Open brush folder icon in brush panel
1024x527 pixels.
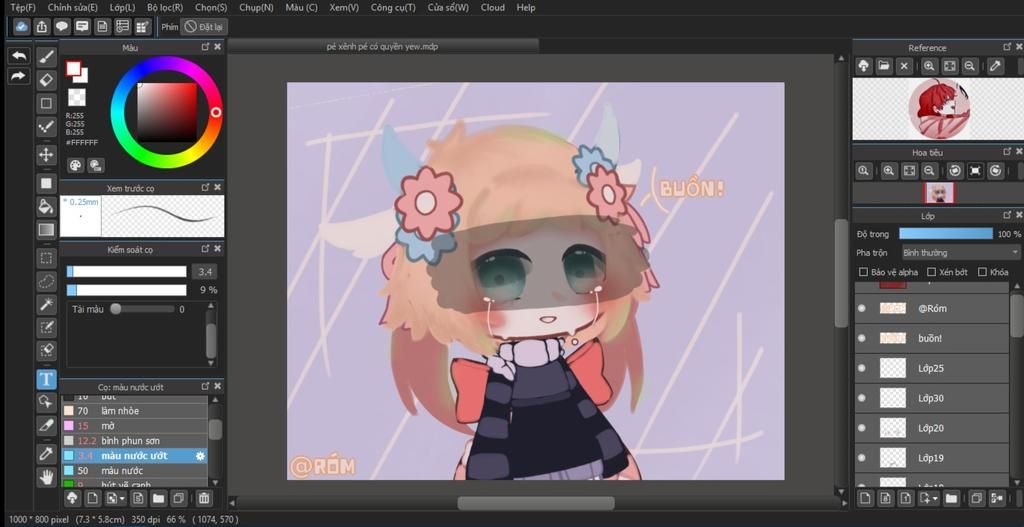pos(158,498)
